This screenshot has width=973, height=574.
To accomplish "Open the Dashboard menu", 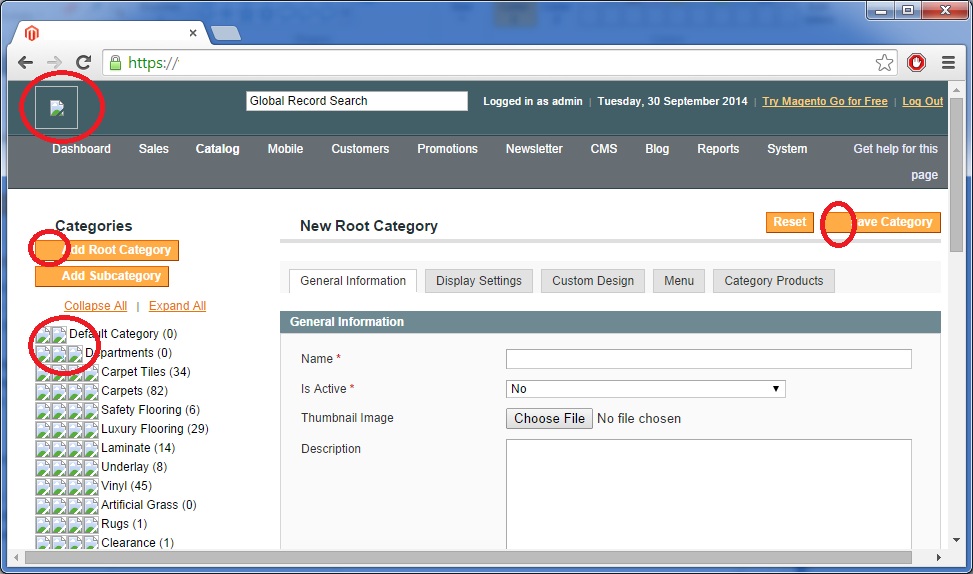I will (x=81, y=149).
